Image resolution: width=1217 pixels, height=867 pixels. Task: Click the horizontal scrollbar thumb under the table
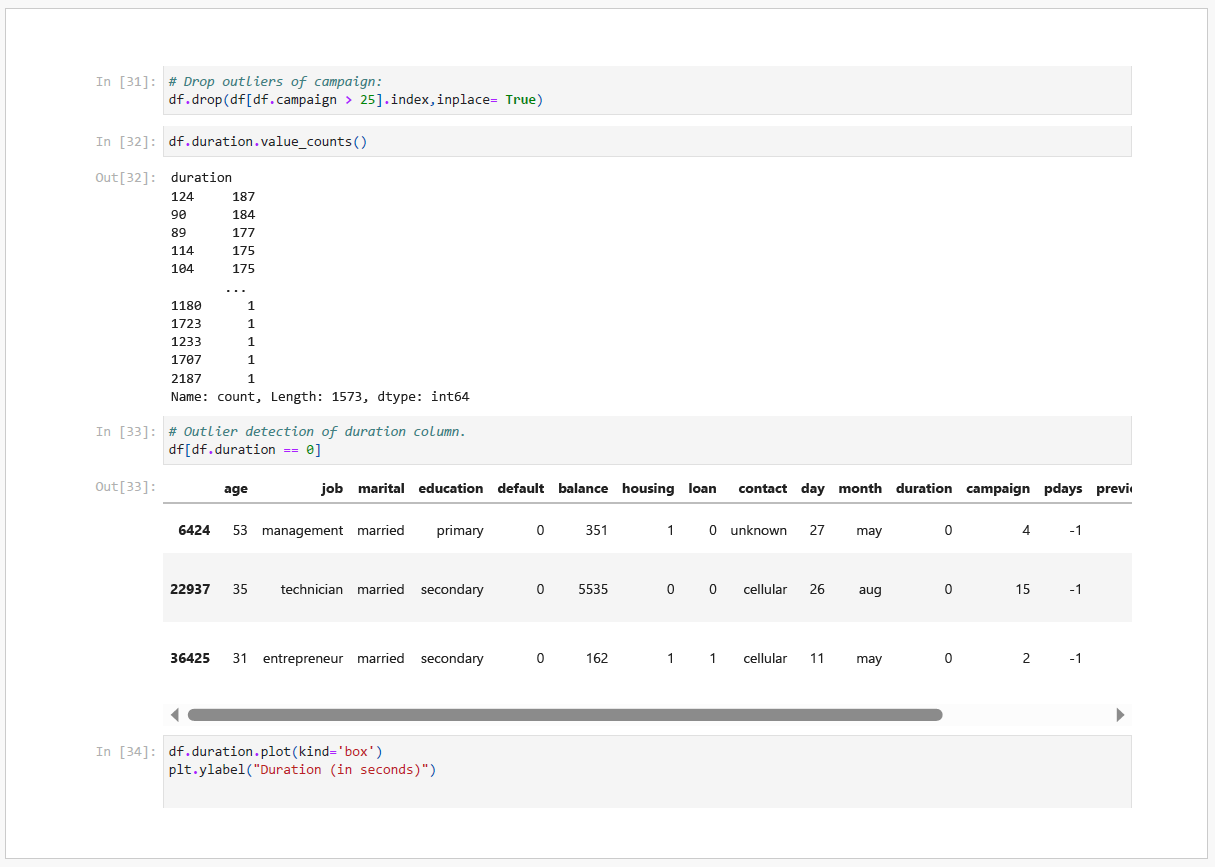(x=564, y=715)
